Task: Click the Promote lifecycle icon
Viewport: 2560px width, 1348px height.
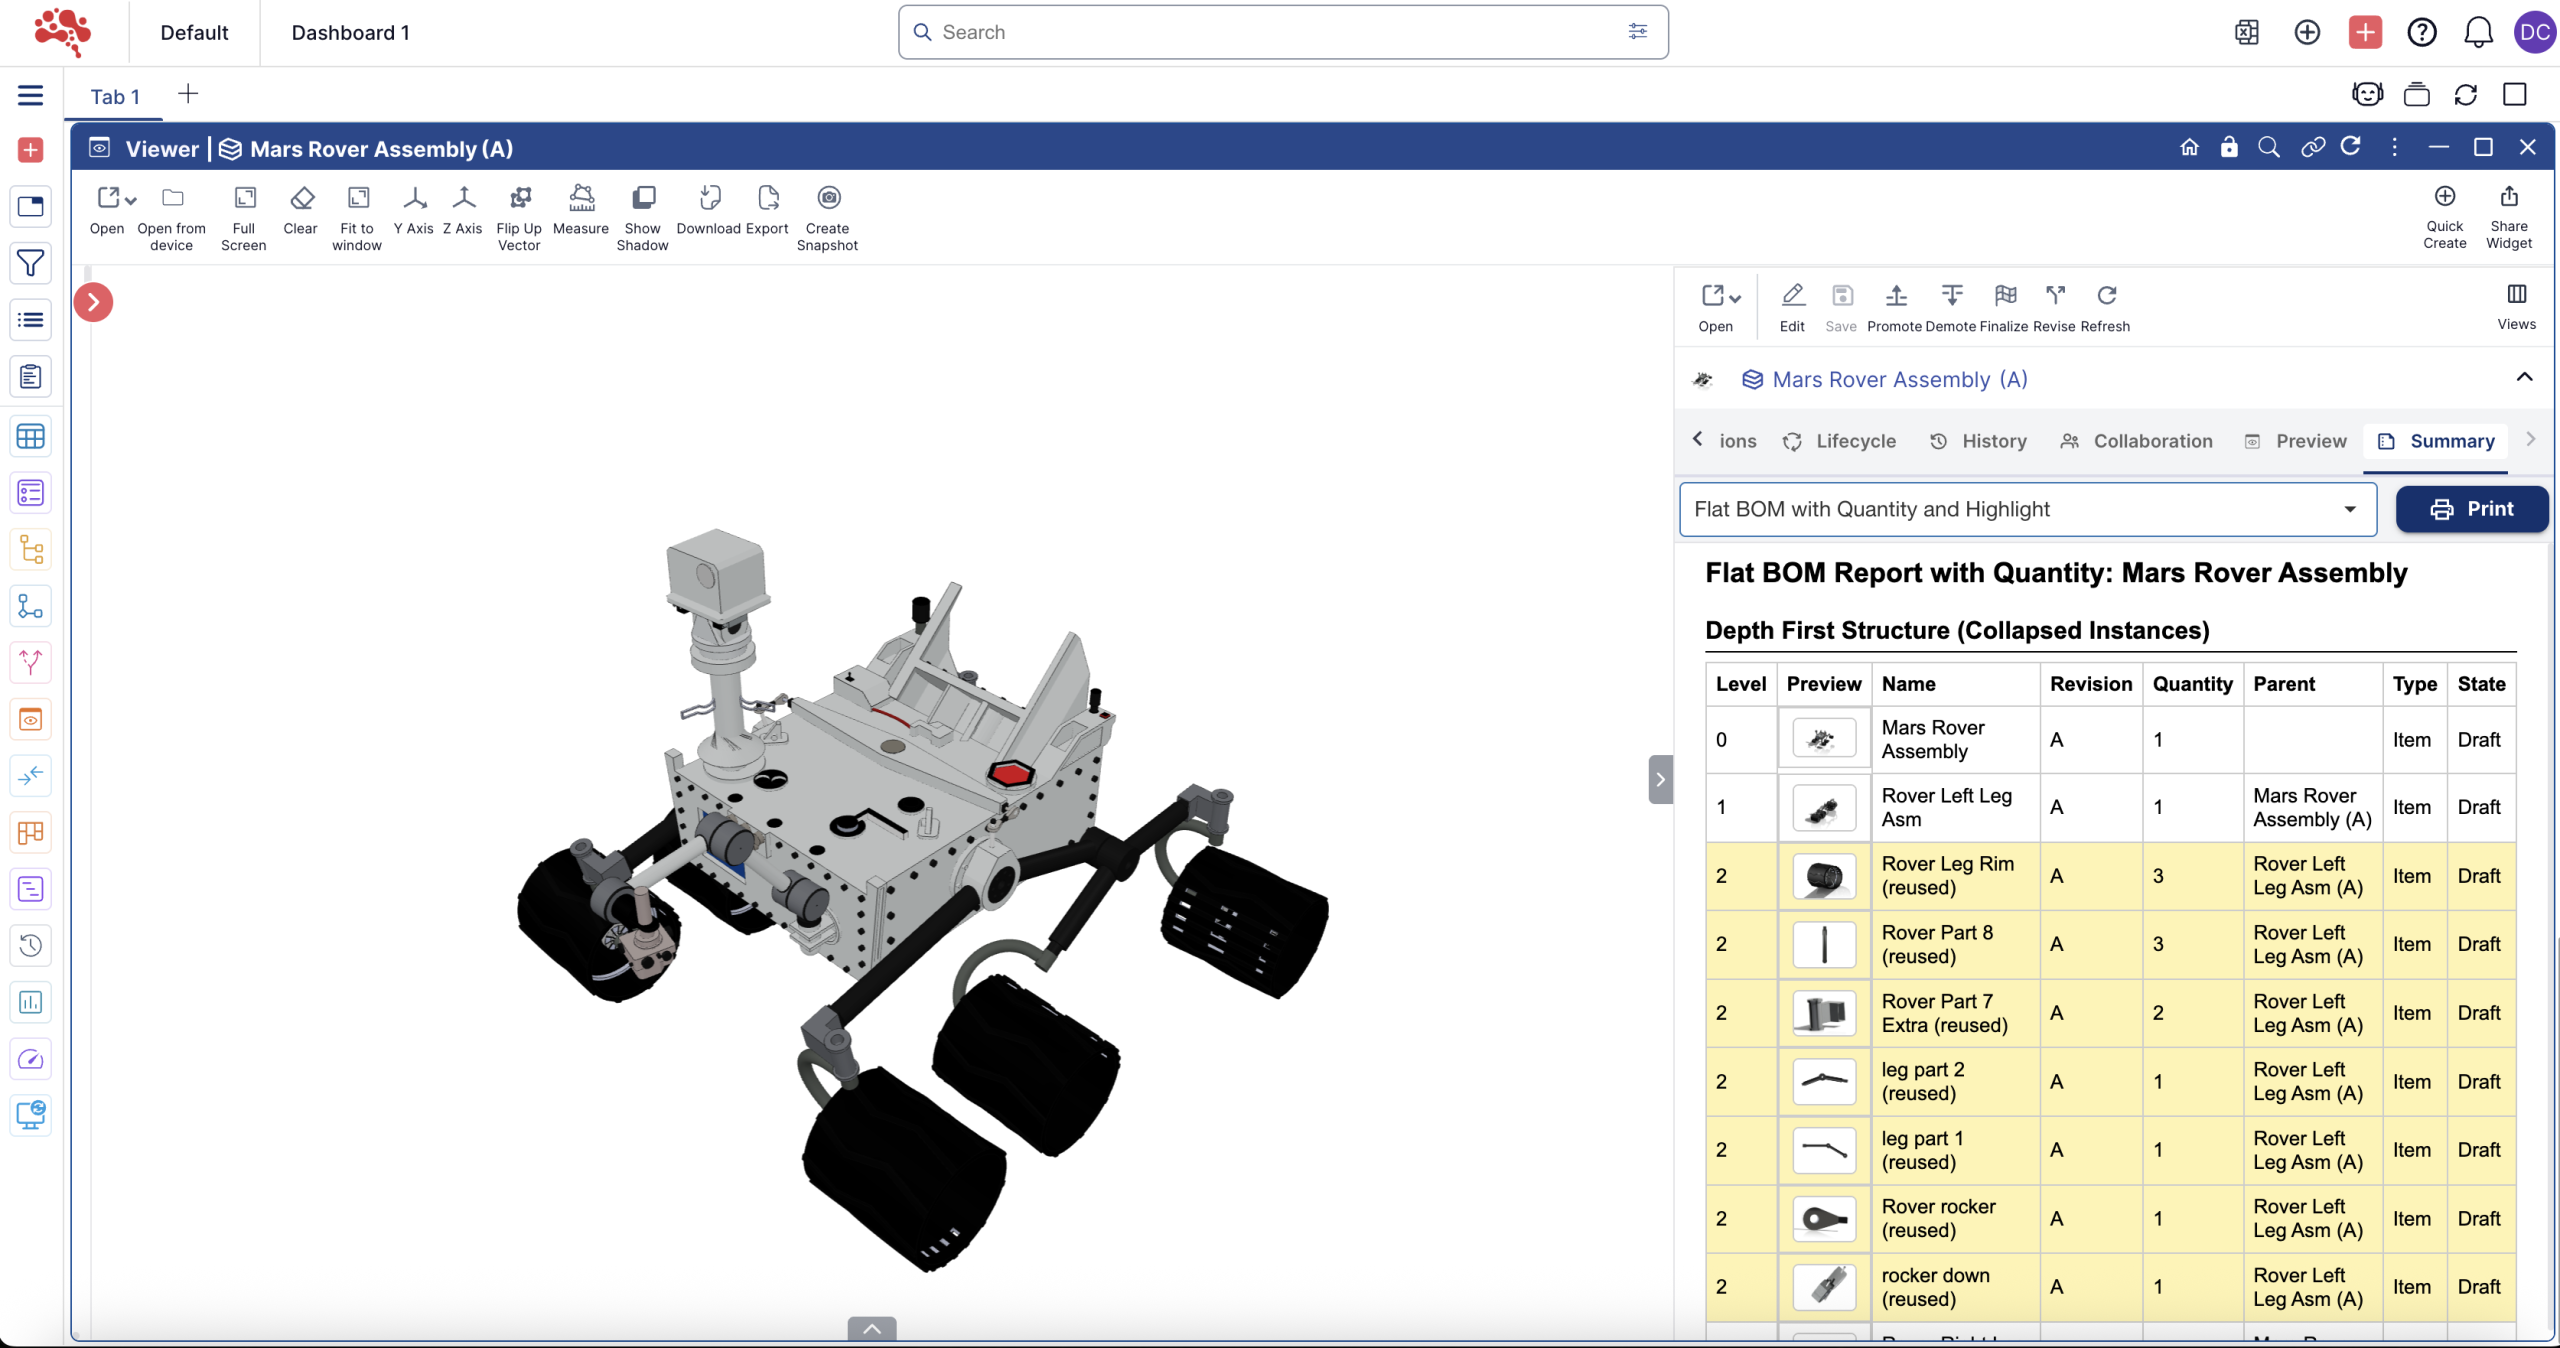Action: point(1895,296)
